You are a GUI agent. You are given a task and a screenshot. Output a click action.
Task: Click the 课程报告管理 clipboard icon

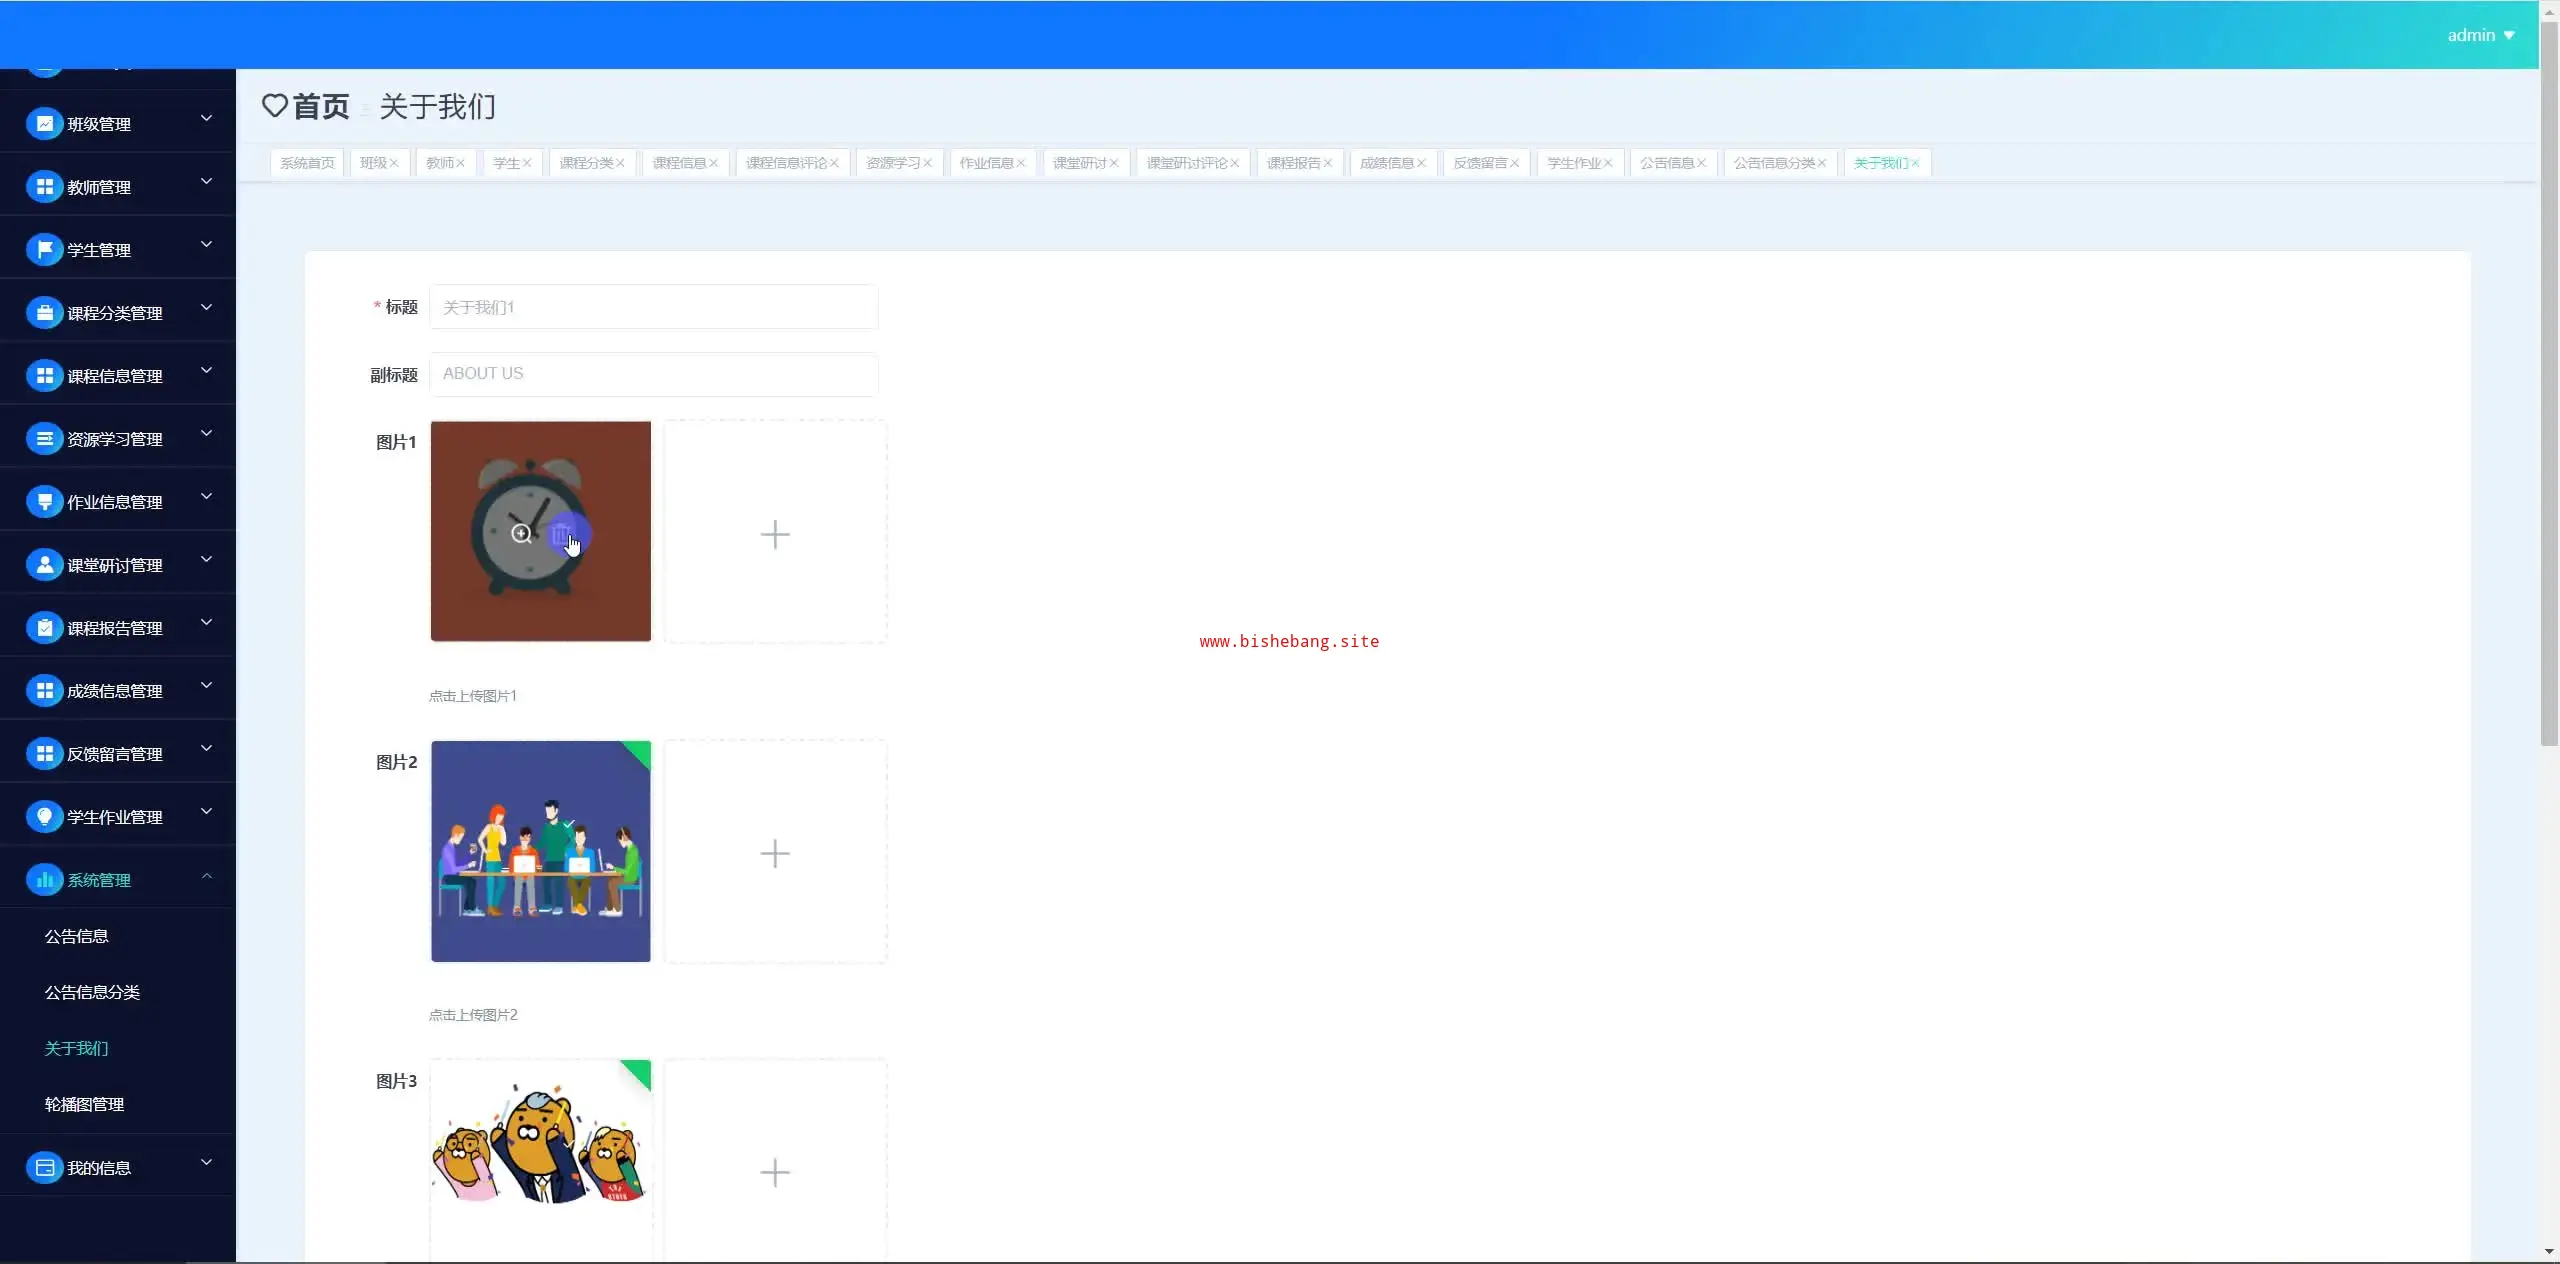click(44, 628)
